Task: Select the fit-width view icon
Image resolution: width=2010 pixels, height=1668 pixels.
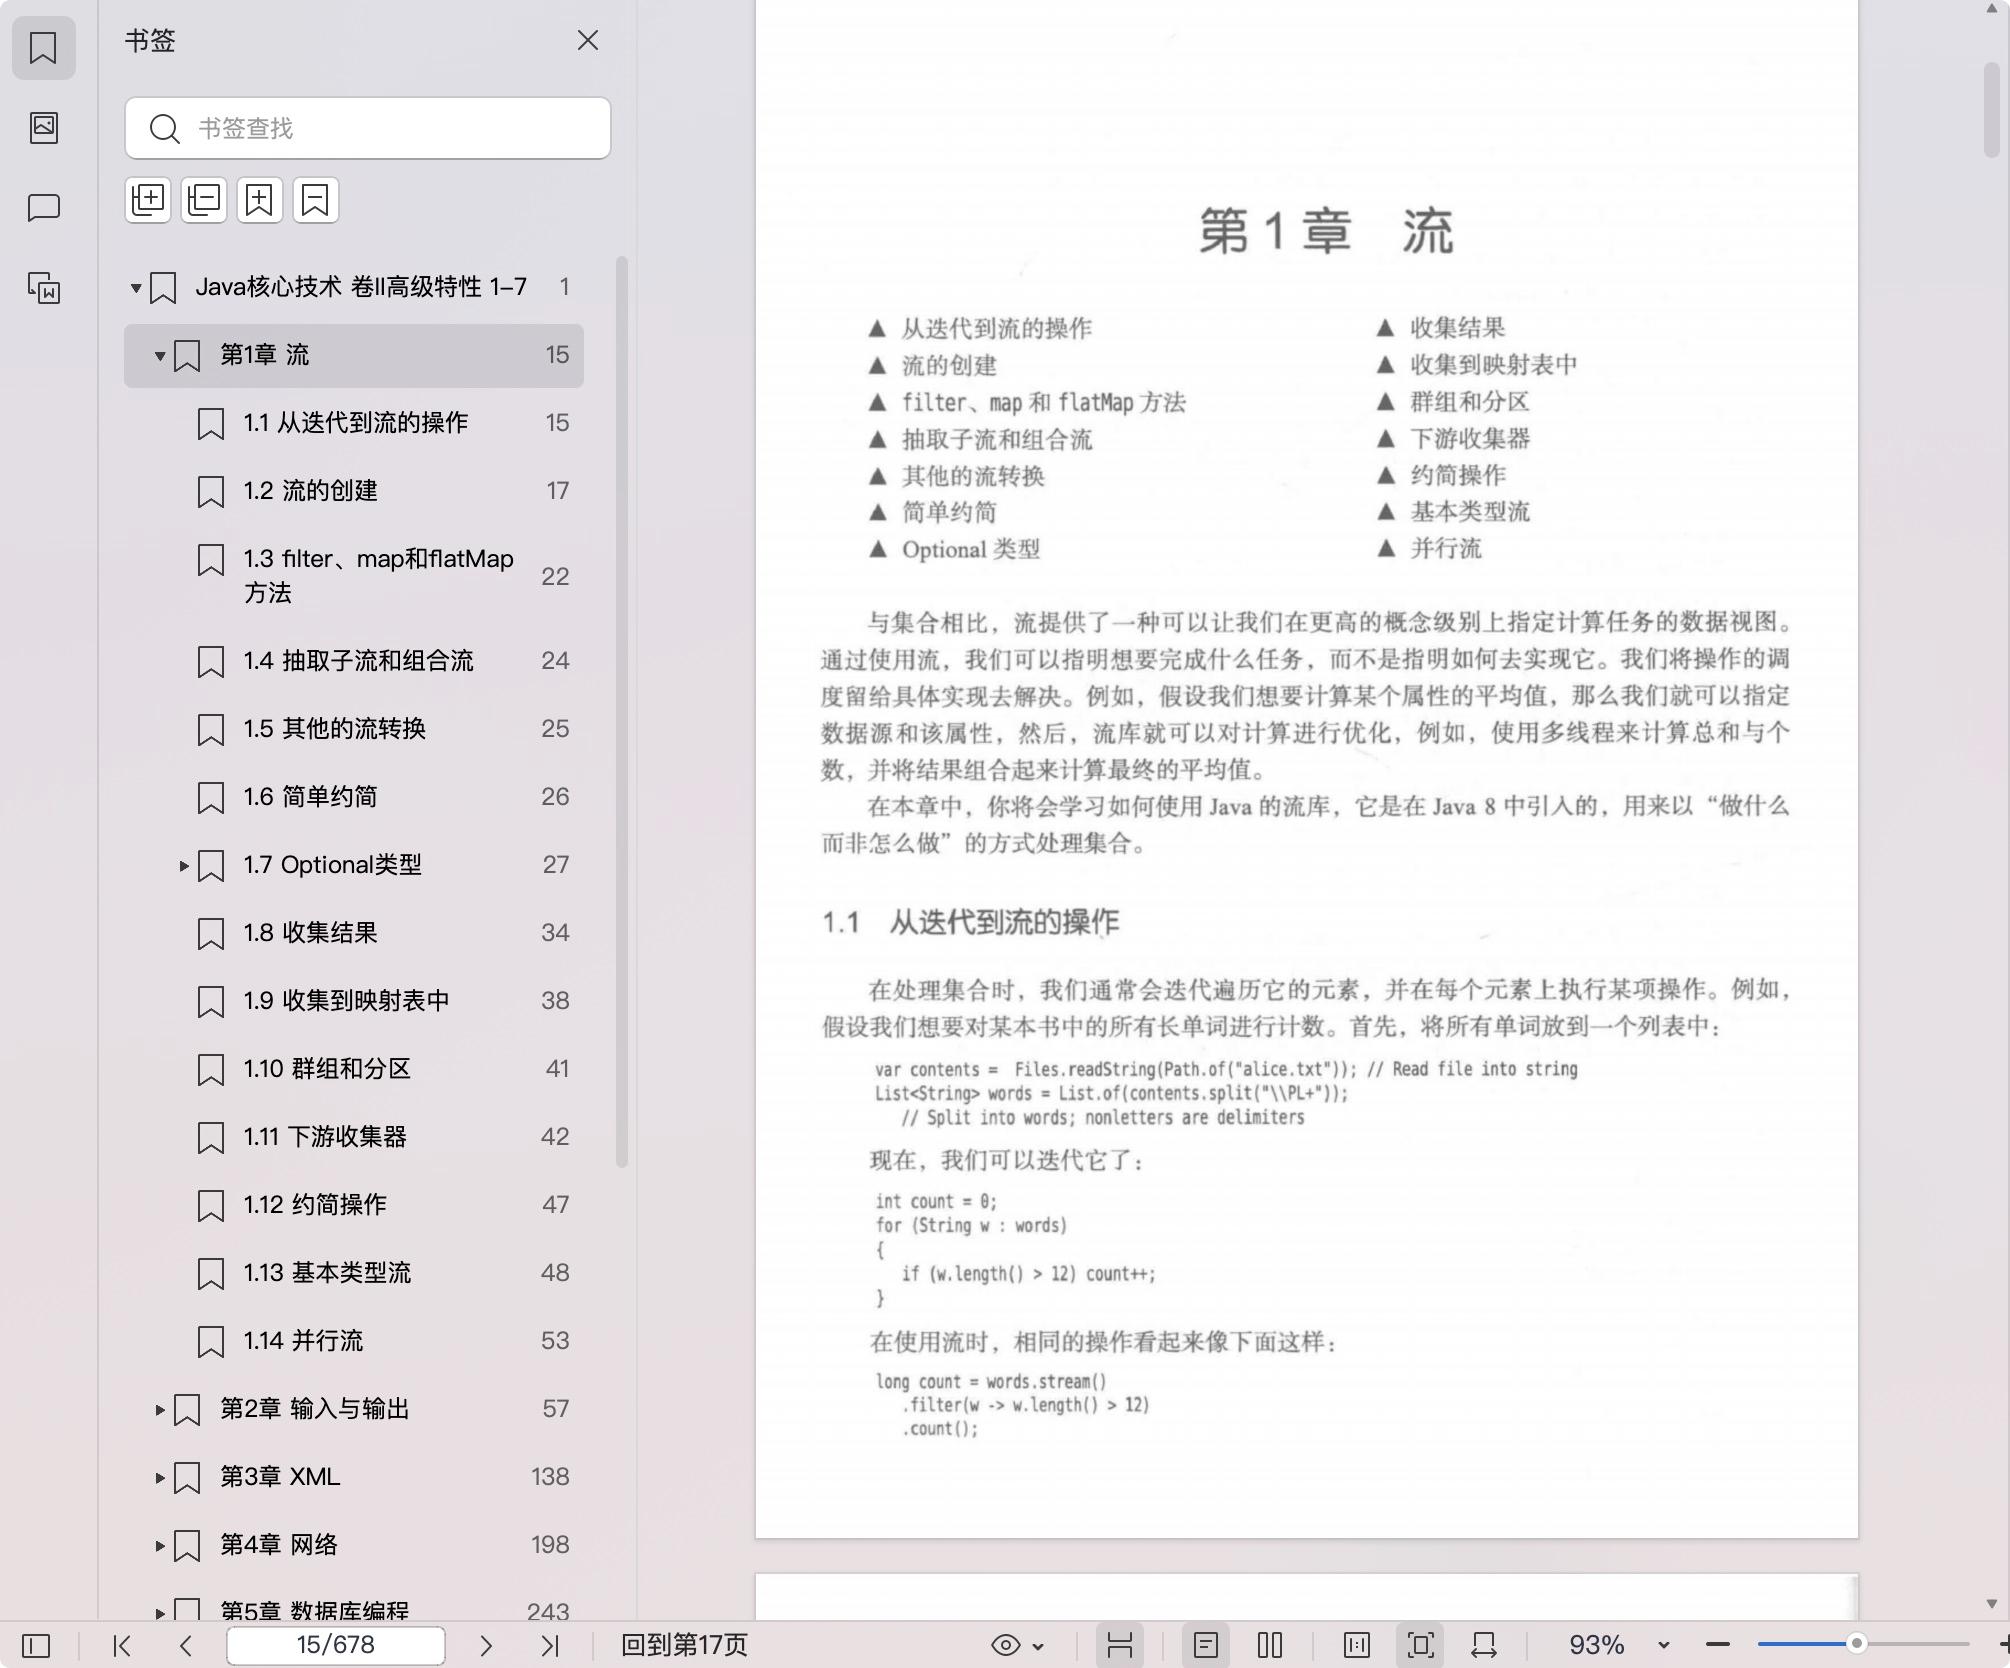Action: [1484, 1645]
